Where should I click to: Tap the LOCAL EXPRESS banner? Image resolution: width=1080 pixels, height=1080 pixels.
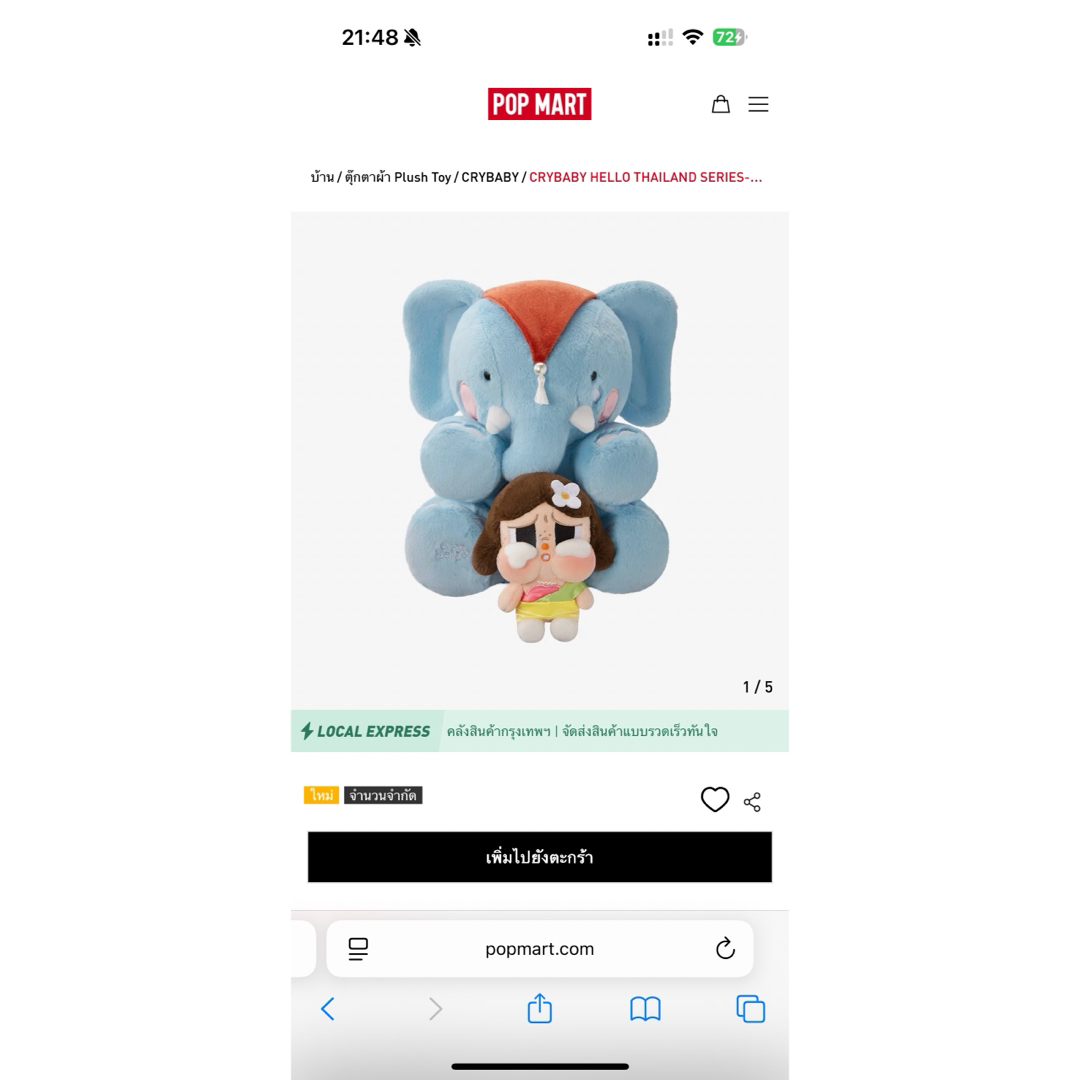click(539, 731)
